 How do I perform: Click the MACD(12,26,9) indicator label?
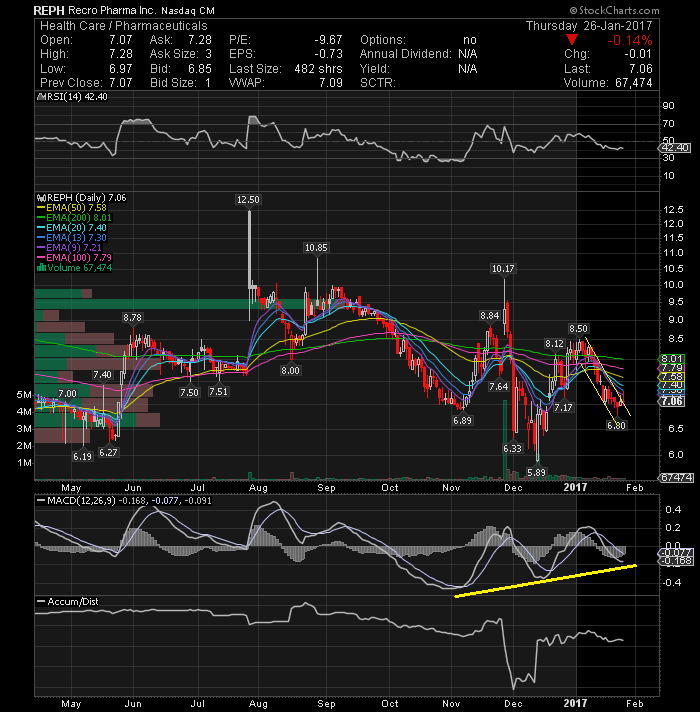[82, 501]
